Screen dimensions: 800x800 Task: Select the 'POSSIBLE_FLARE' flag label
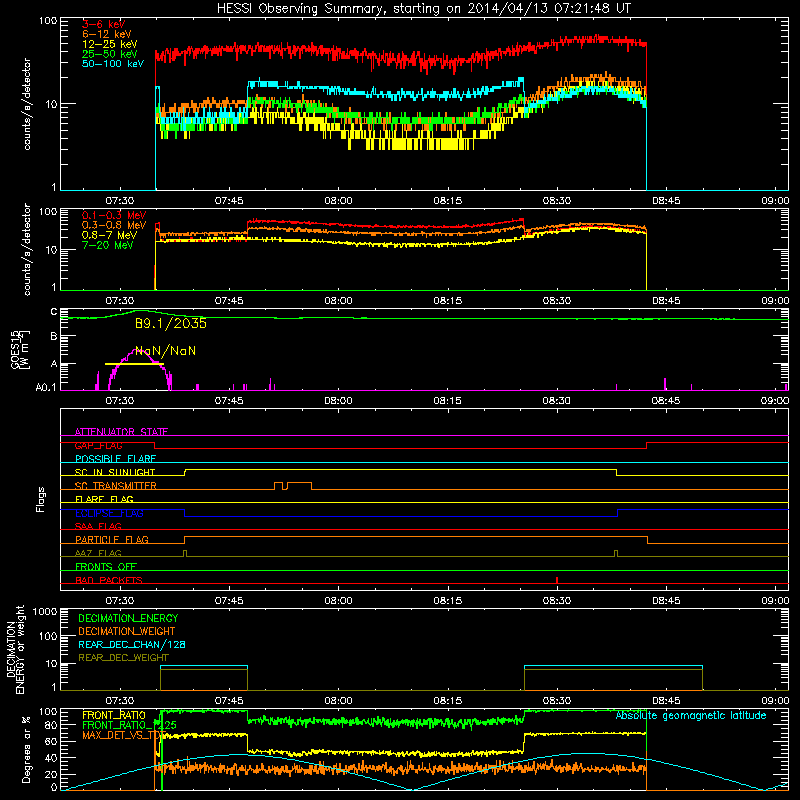point(115,459)
